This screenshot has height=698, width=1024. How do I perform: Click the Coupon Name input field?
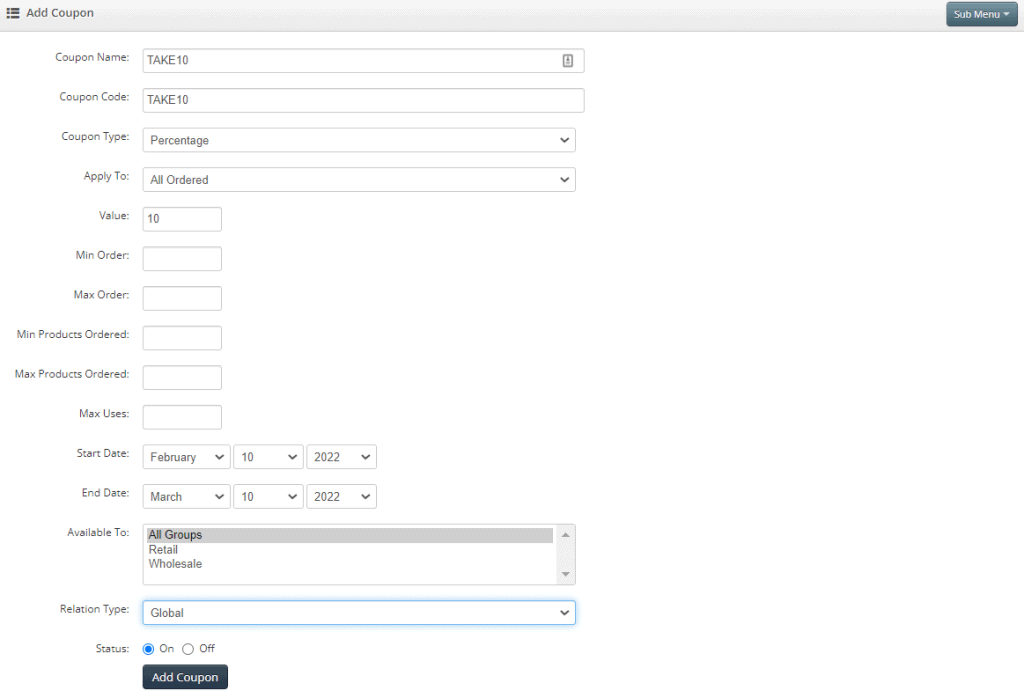tap(363, 61)
